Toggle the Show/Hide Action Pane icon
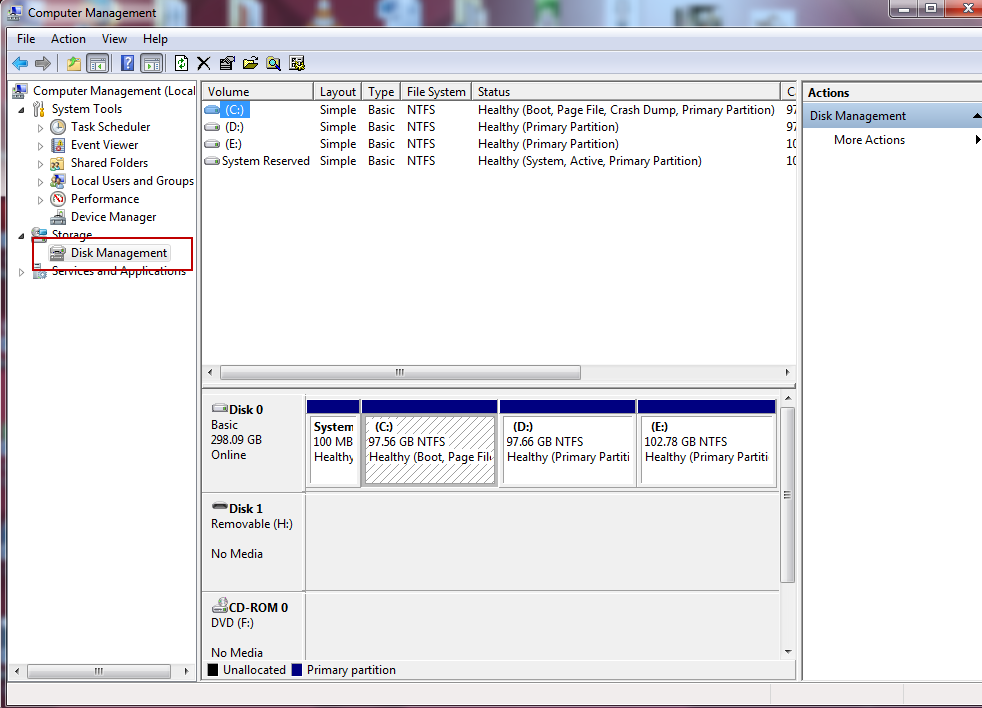 [151, 62]
